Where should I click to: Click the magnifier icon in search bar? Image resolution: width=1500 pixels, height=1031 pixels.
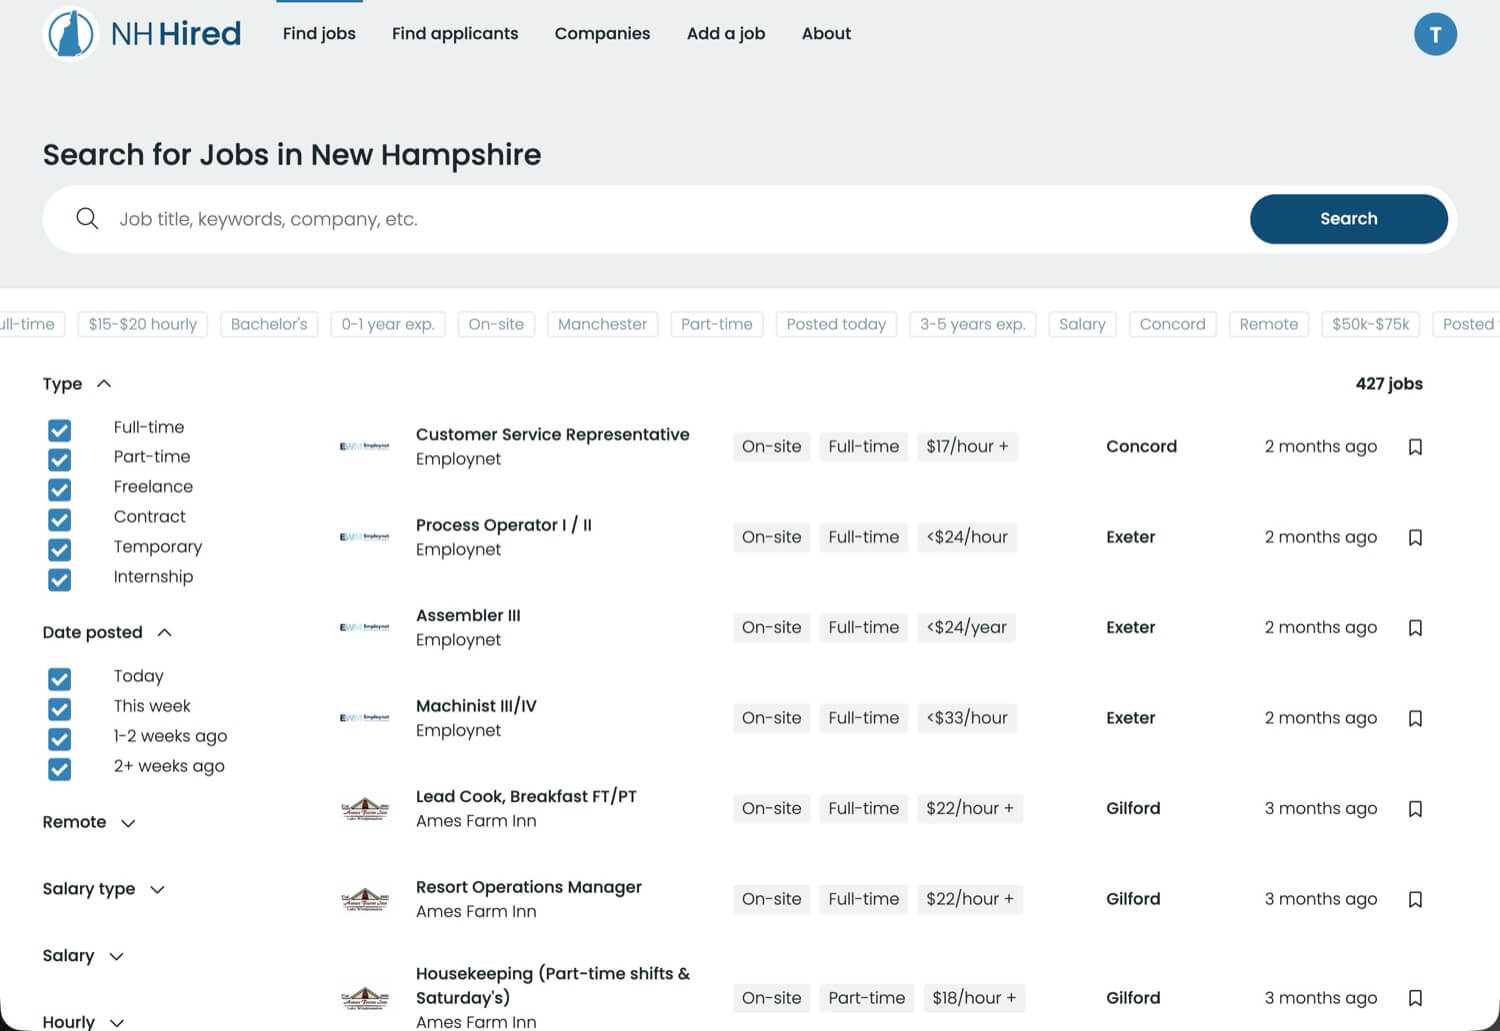pyautogui.click(x=87, y=219)
